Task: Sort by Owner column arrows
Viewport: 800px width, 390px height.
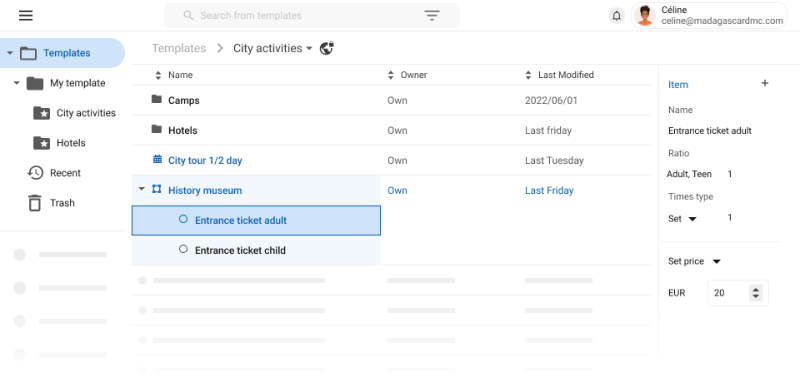Action: [x=391, y=75]
